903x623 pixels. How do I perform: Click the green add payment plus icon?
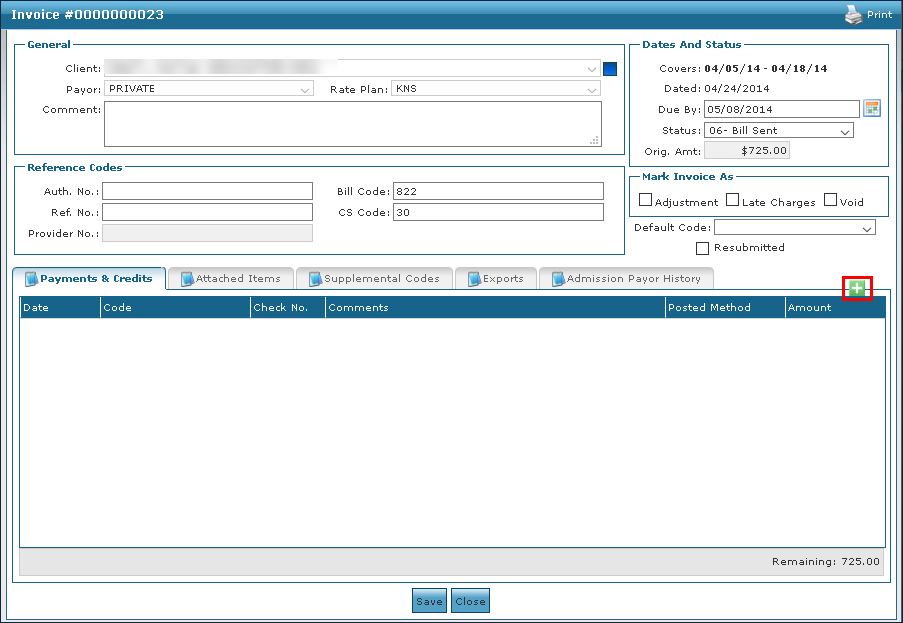pyautogui.click(x=857, y=288)
